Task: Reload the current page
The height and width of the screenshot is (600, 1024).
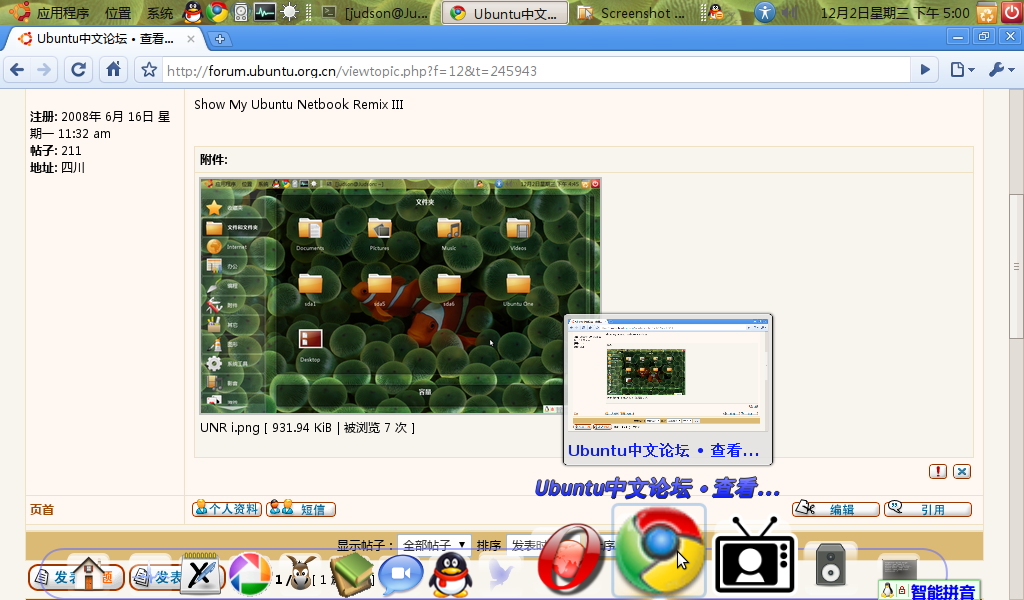Action: pyautogui.click(x=78, y=70)
